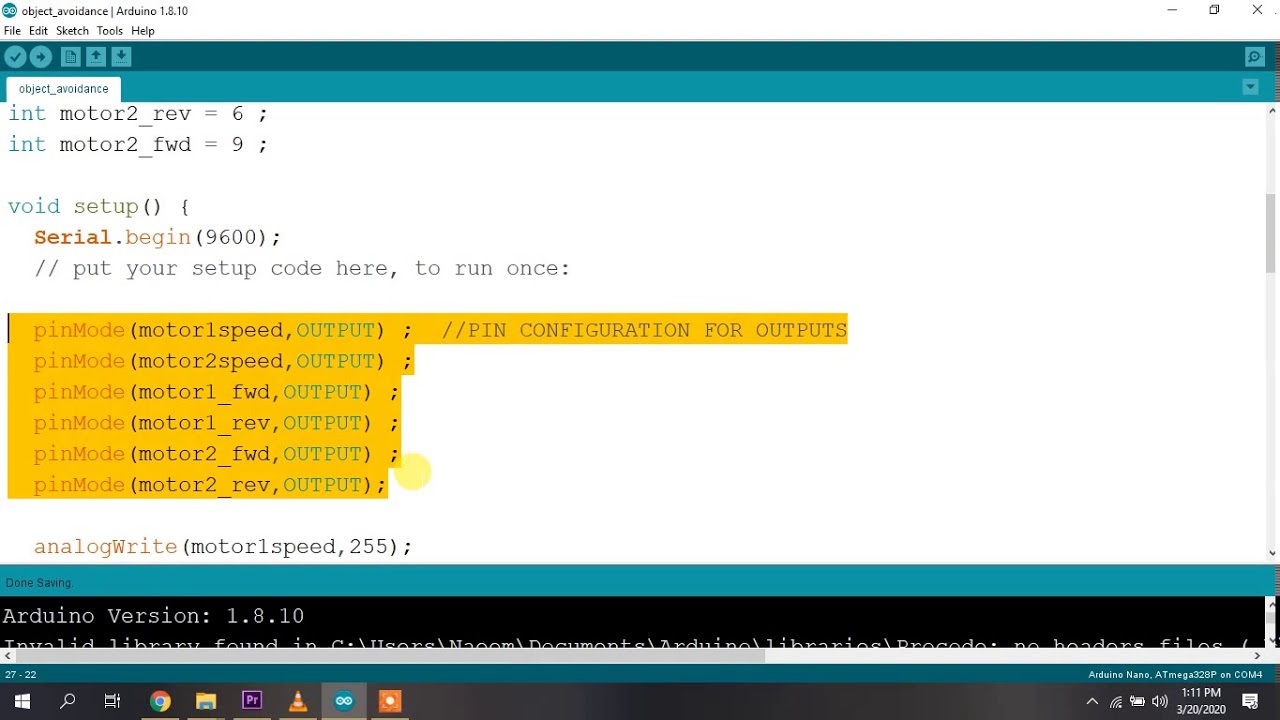Open the File menu
The height and width of the screenshot is (720, 1280).
pos(12,31)
